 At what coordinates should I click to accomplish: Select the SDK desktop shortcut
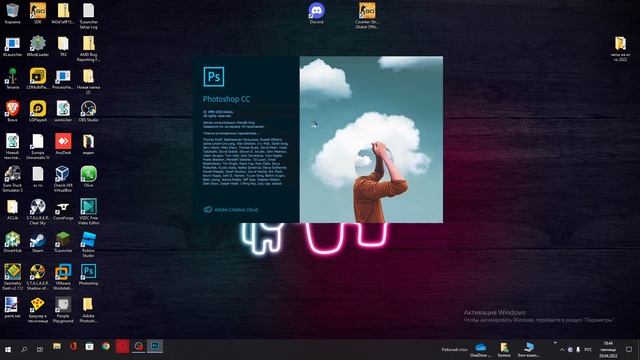coord(38,13)
